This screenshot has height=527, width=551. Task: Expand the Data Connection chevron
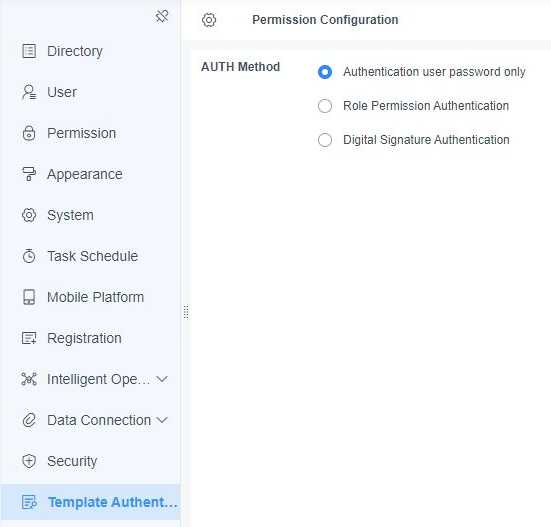coord(162,420)
